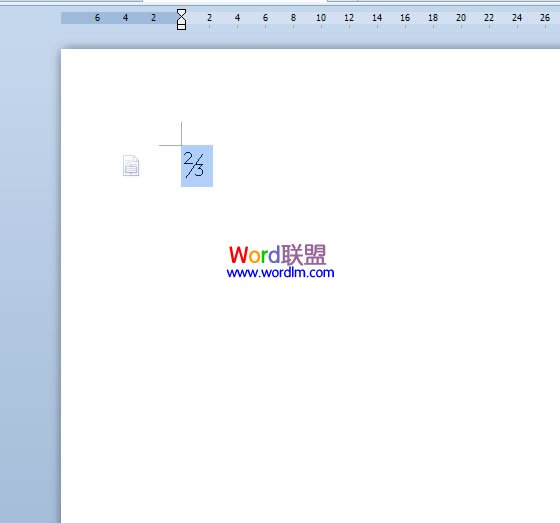This screenshot has width=560, height=523.
Task: Click the small document page icon in margin
Action: click(131, 165)
